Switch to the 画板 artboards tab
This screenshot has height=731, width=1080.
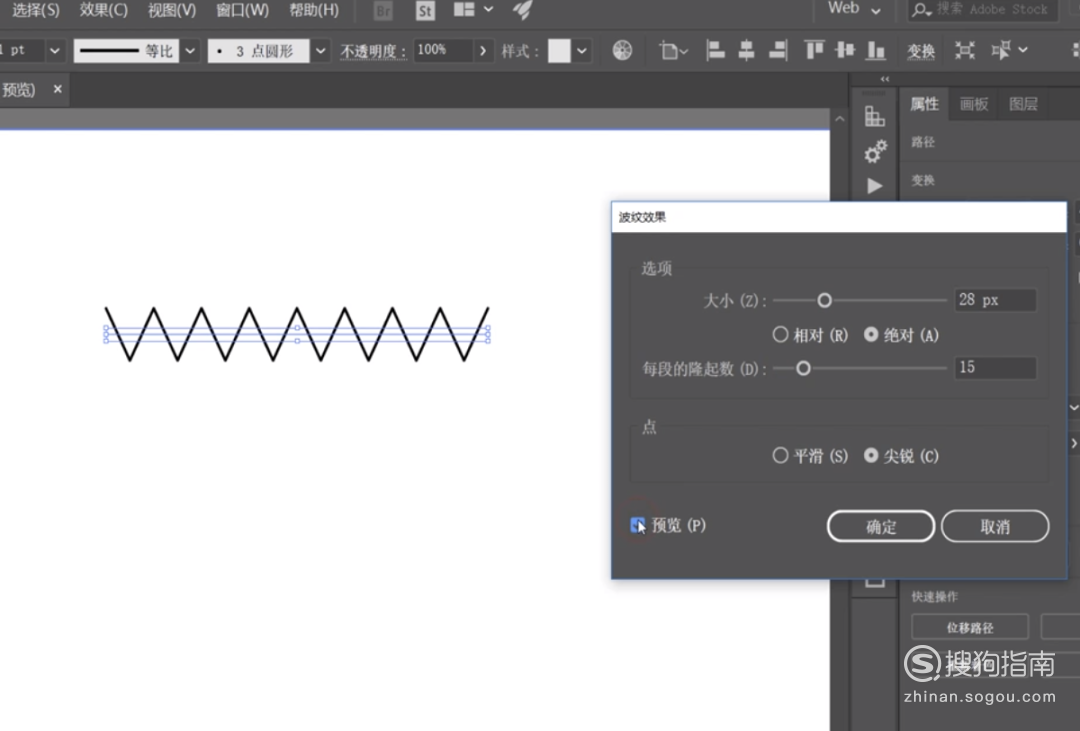(x=974, y=104)
